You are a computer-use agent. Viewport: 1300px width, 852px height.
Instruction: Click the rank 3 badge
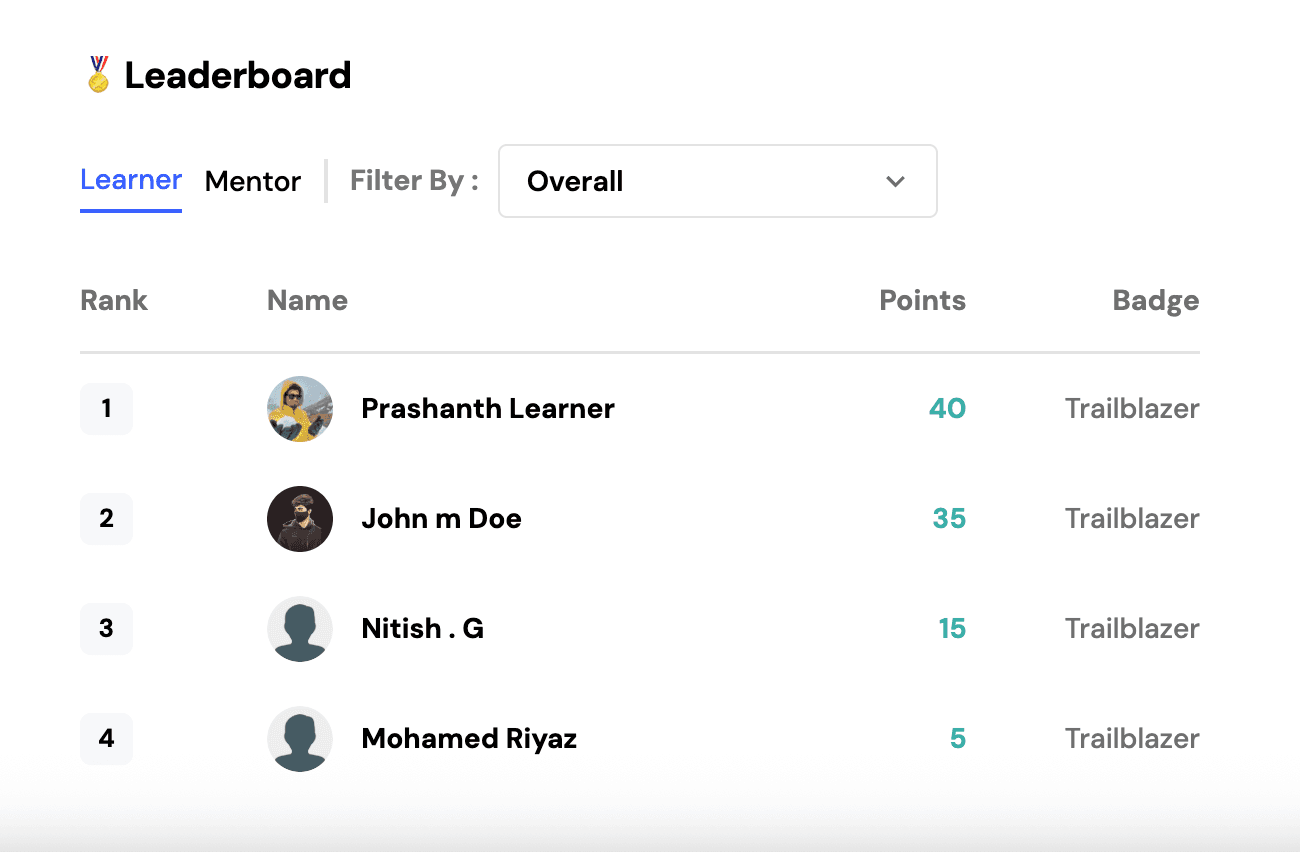106,628
